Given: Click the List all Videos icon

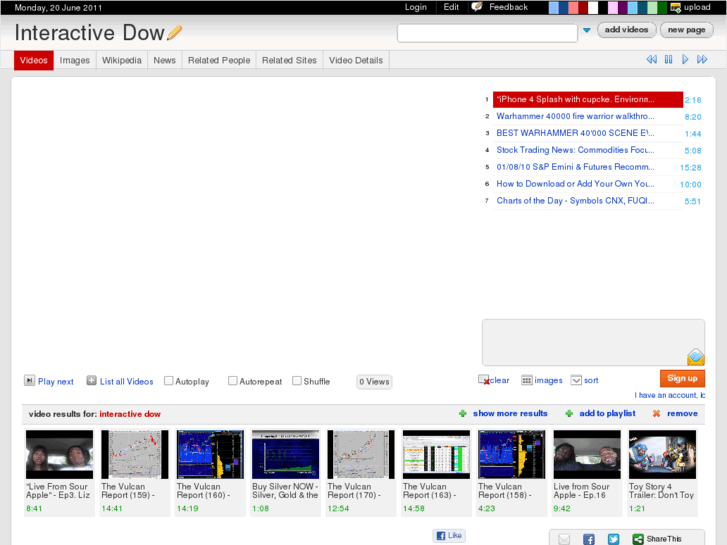Looking at the screenshot, I should (x=91, y=381).
